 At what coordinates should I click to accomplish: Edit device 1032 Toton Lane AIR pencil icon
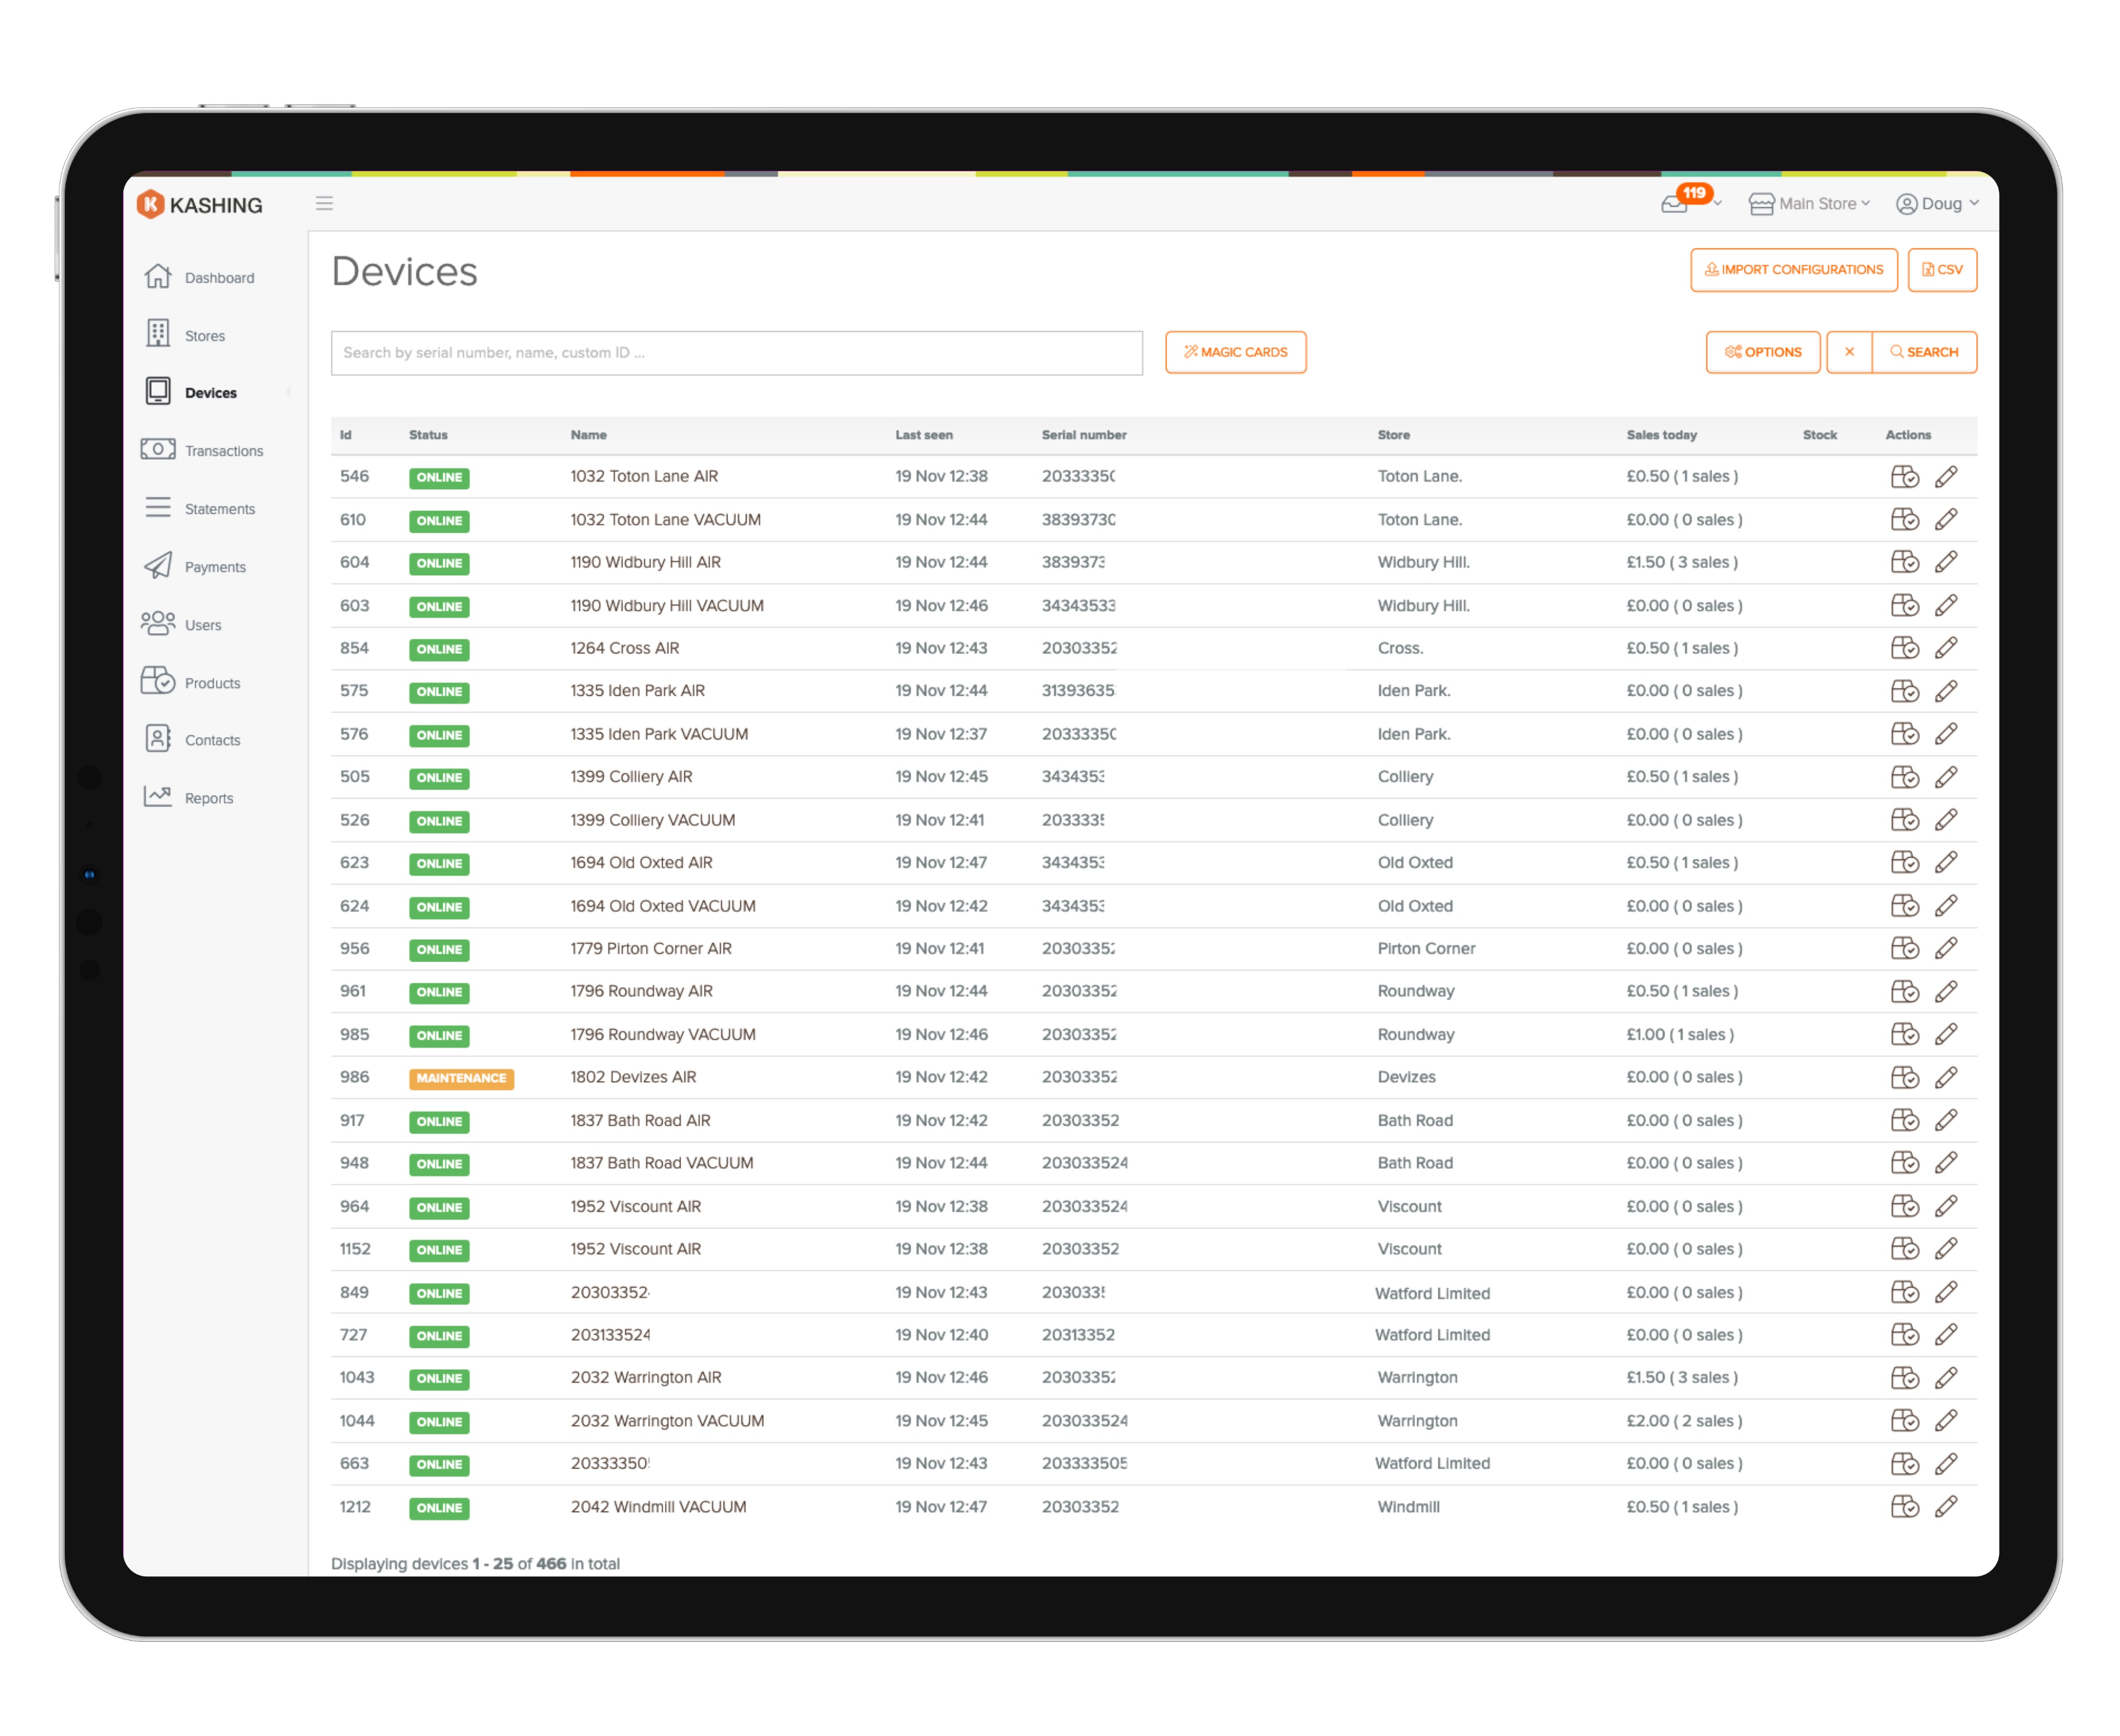click(x=1945, y=477)
